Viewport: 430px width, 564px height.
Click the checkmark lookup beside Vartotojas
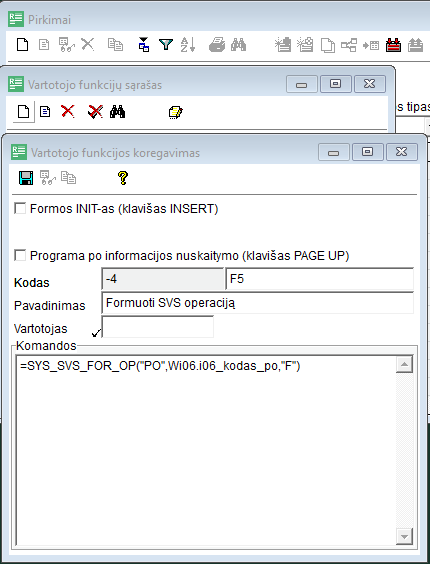pos(96,333)
